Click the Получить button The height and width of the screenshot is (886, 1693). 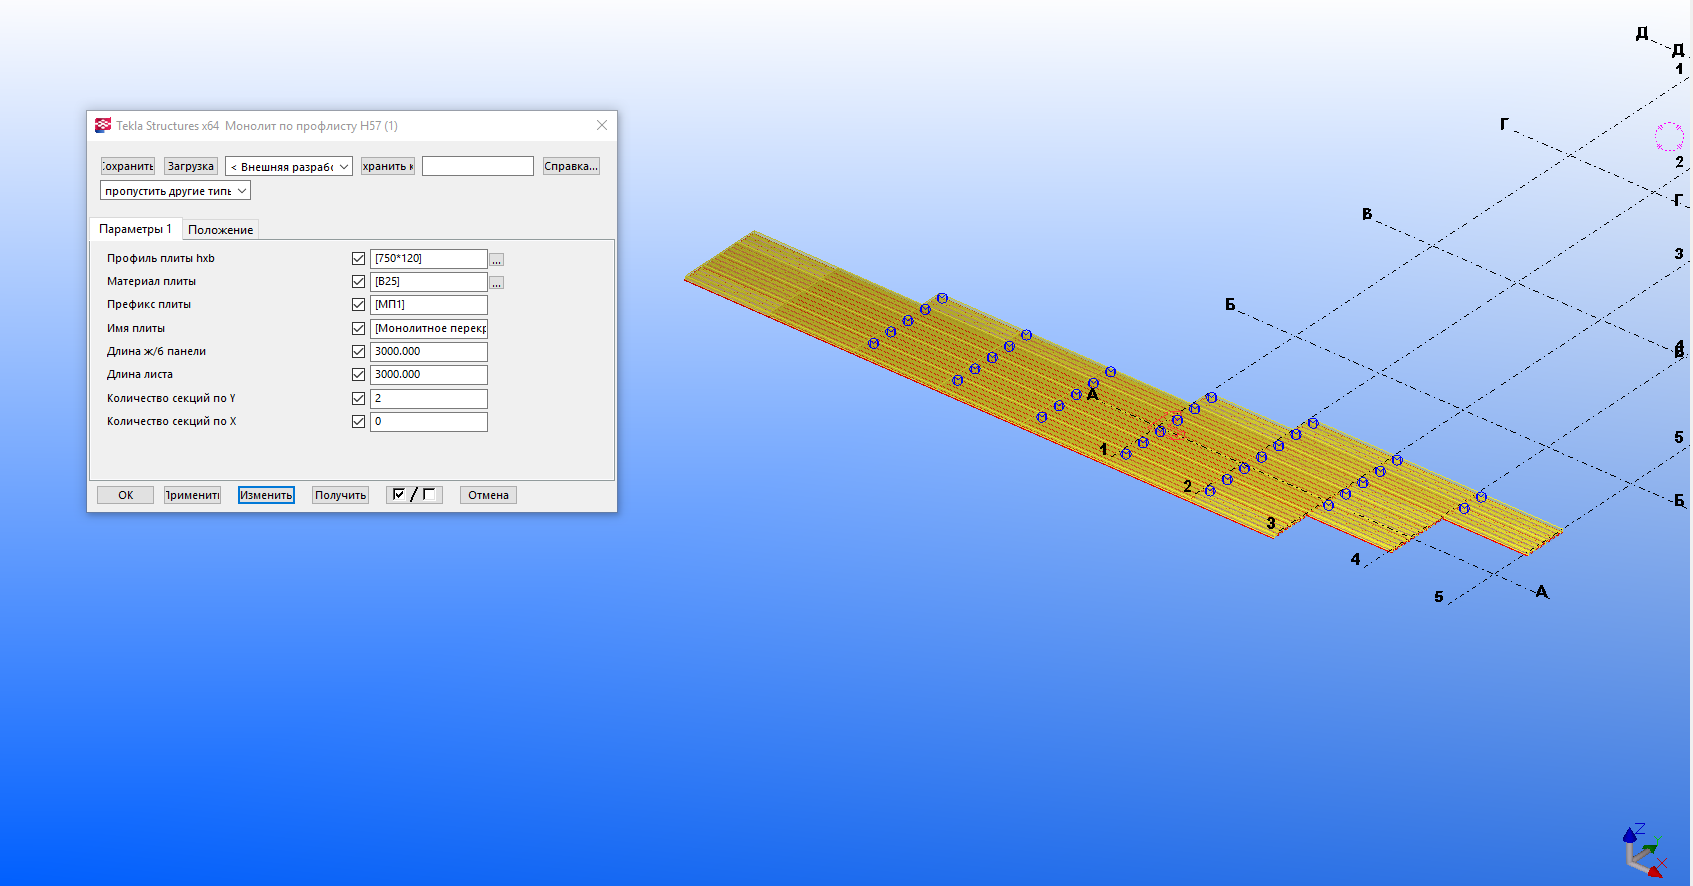pos(340,495)
